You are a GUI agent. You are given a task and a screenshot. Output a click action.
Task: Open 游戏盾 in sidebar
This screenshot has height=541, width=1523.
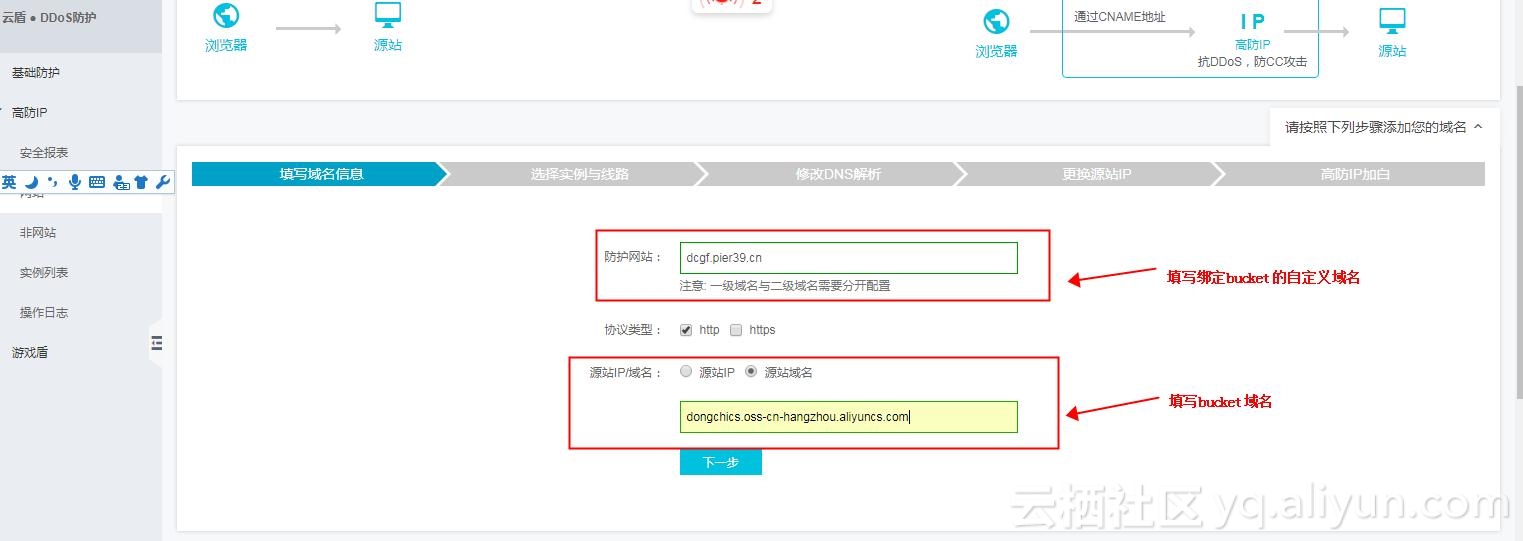pos(30,353)
